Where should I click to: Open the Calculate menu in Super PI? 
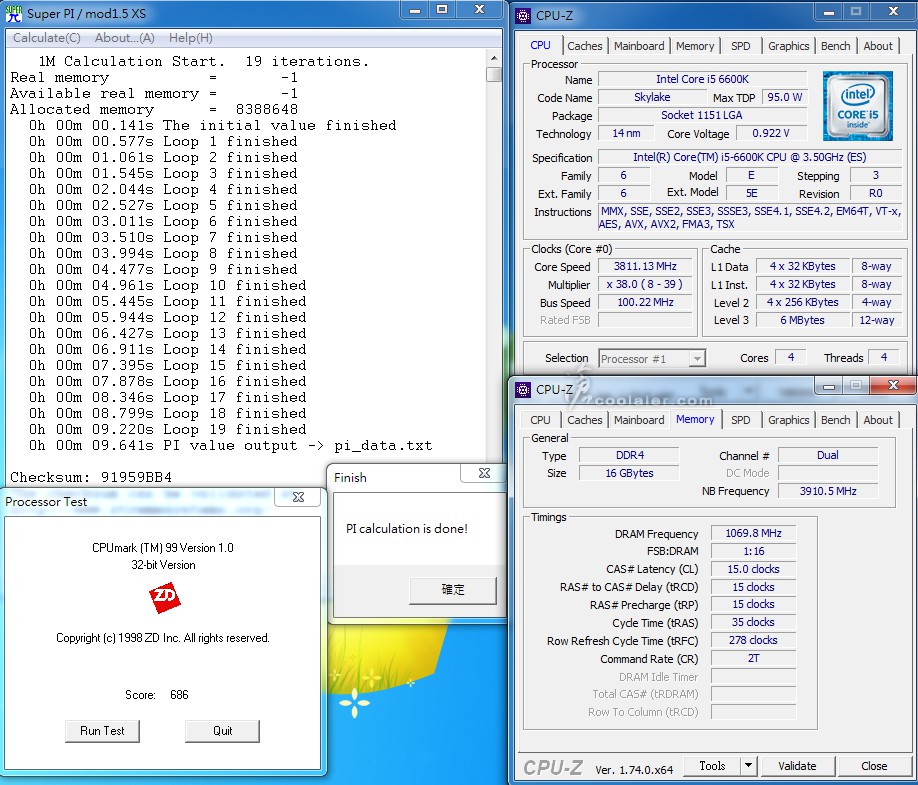click(47, 38)
